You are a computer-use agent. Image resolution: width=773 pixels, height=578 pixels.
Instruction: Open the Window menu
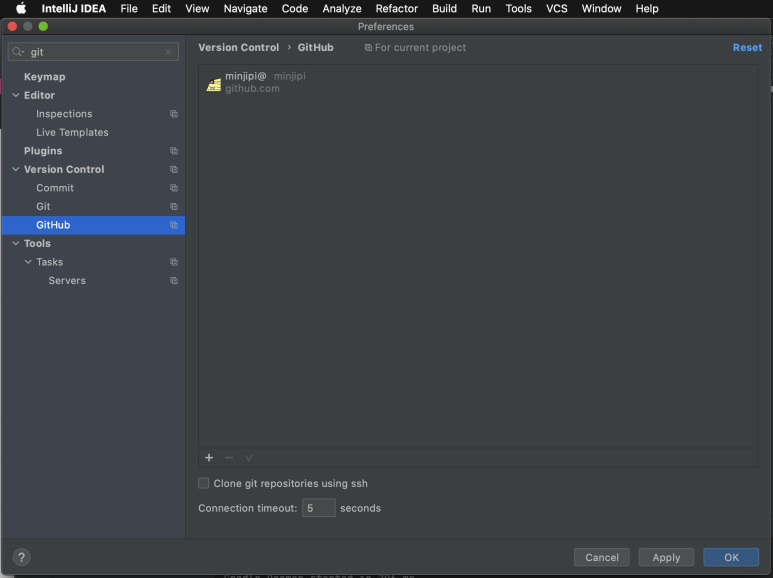tap(601, 8)
